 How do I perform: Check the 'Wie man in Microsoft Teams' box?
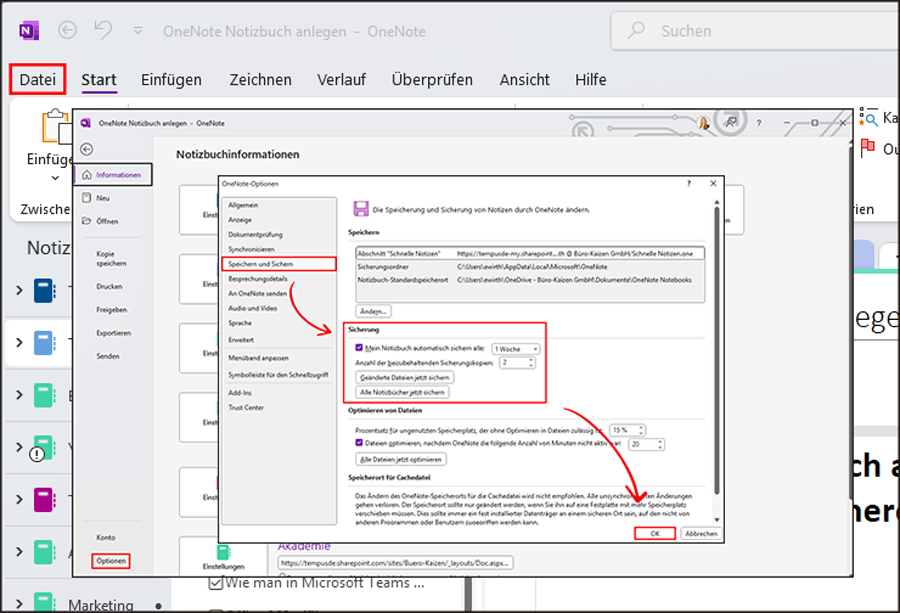tap(216, 583)
